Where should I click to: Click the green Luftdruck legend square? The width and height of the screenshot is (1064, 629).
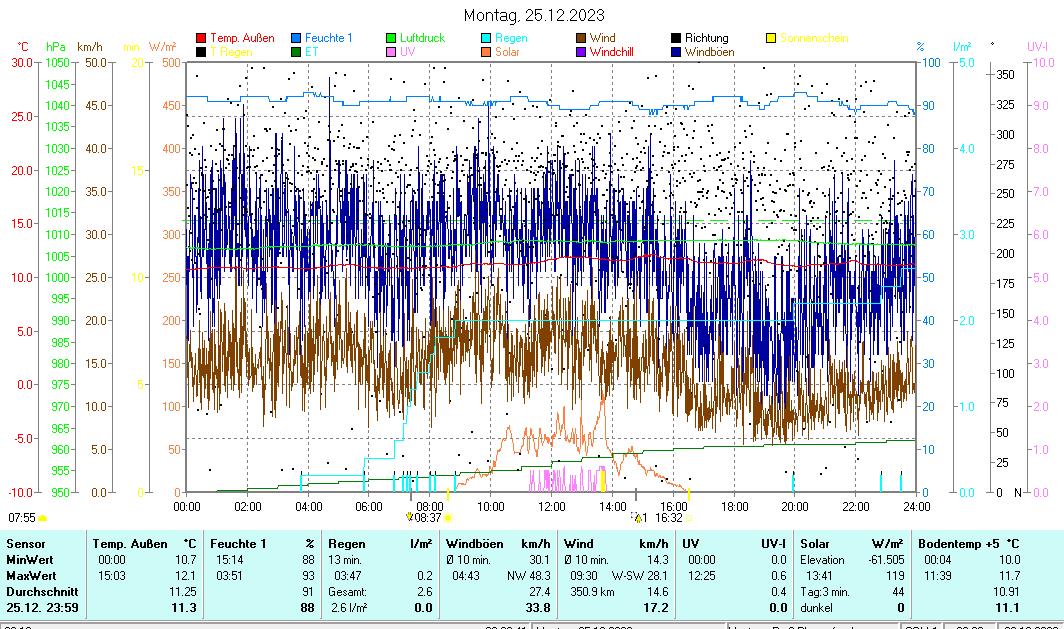pyautogui.click(x=392, y=38)
